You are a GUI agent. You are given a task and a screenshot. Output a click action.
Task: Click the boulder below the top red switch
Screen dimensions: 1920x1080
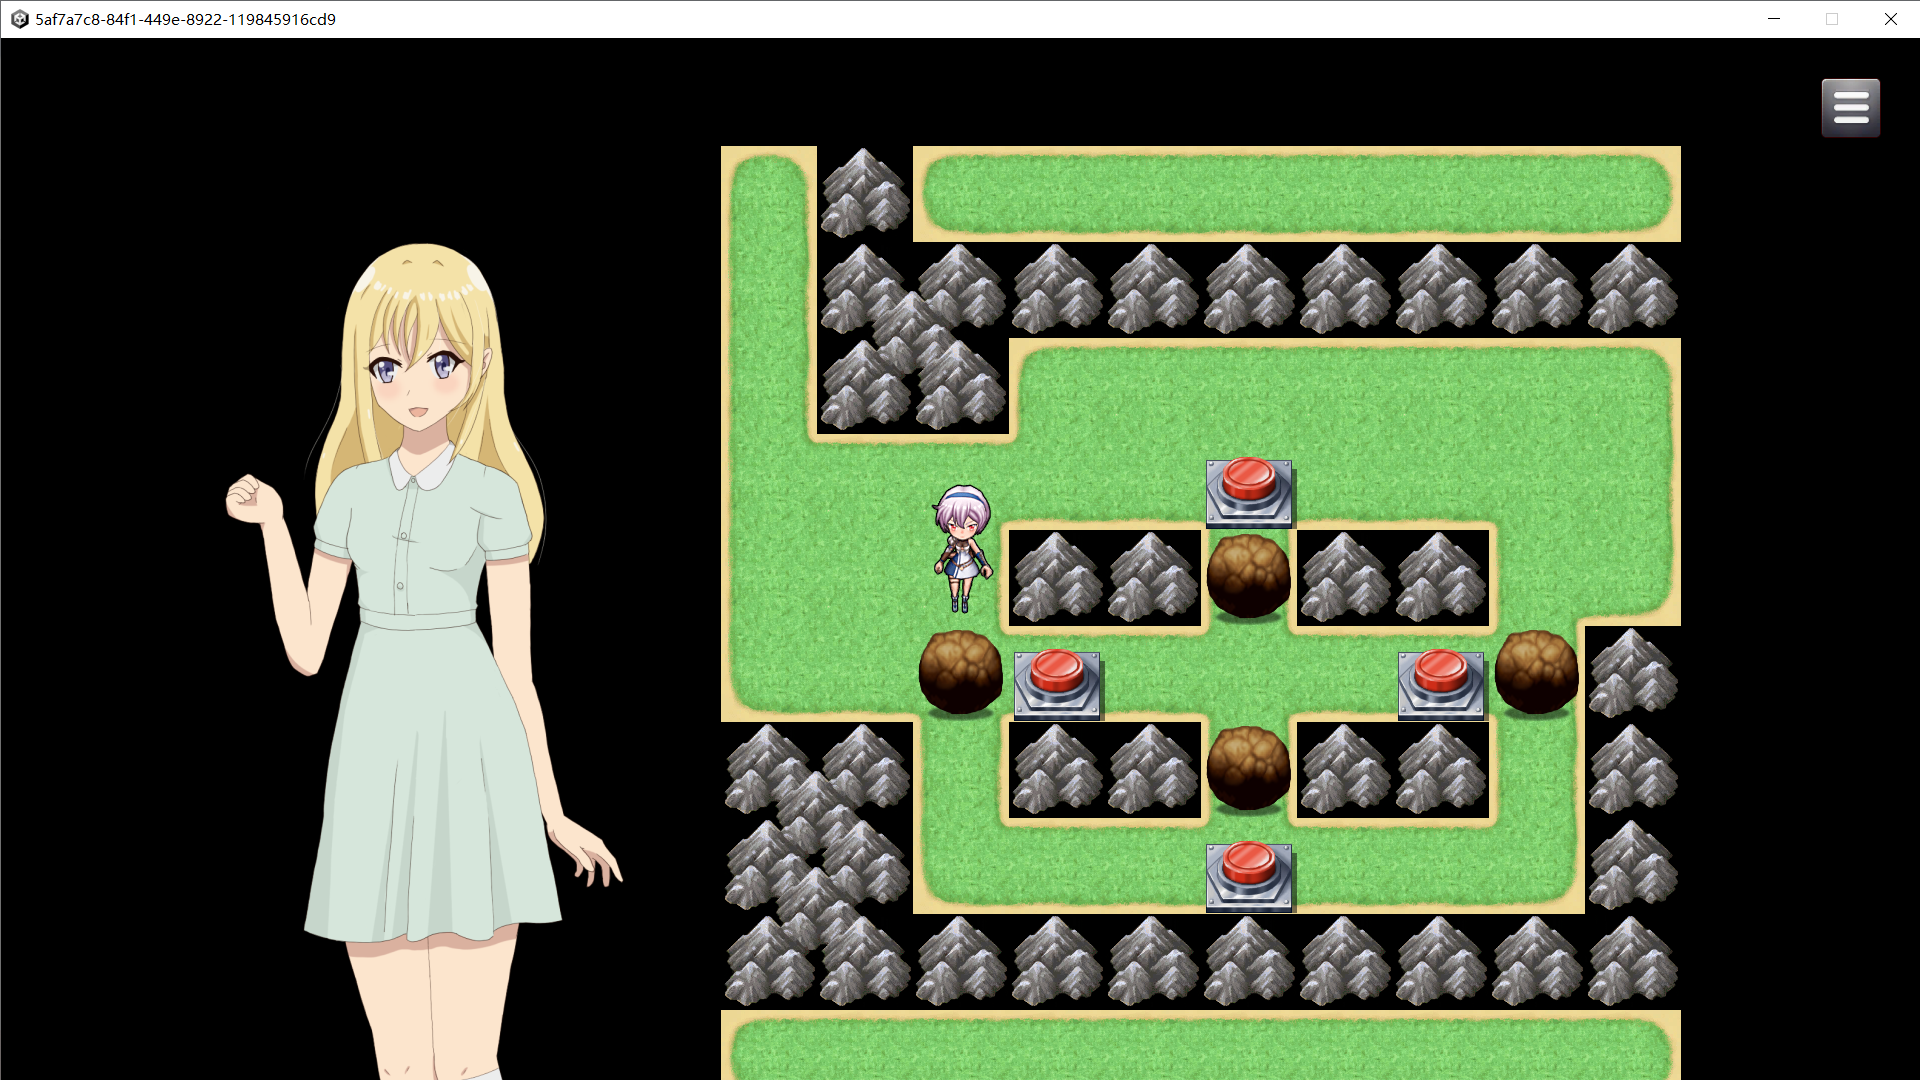pyautogui.click(x=1249, y=576)
